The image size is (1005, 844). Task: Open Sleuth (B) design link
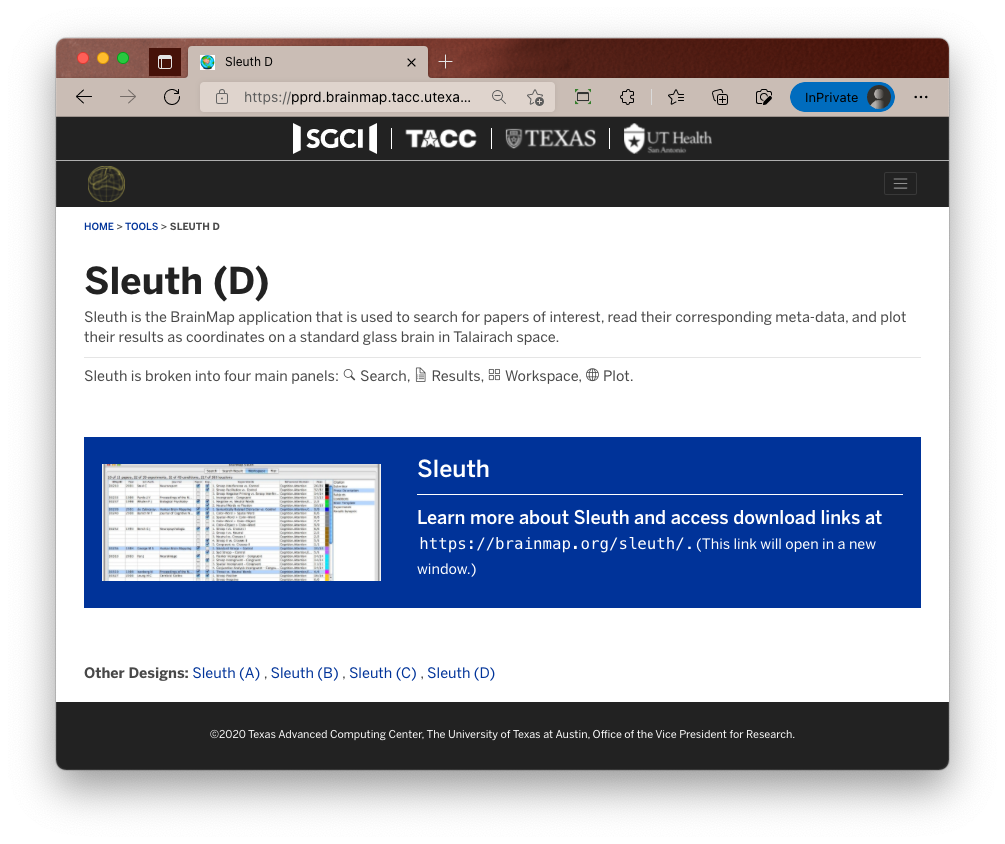pyautogui.click(x=304, y=673)
